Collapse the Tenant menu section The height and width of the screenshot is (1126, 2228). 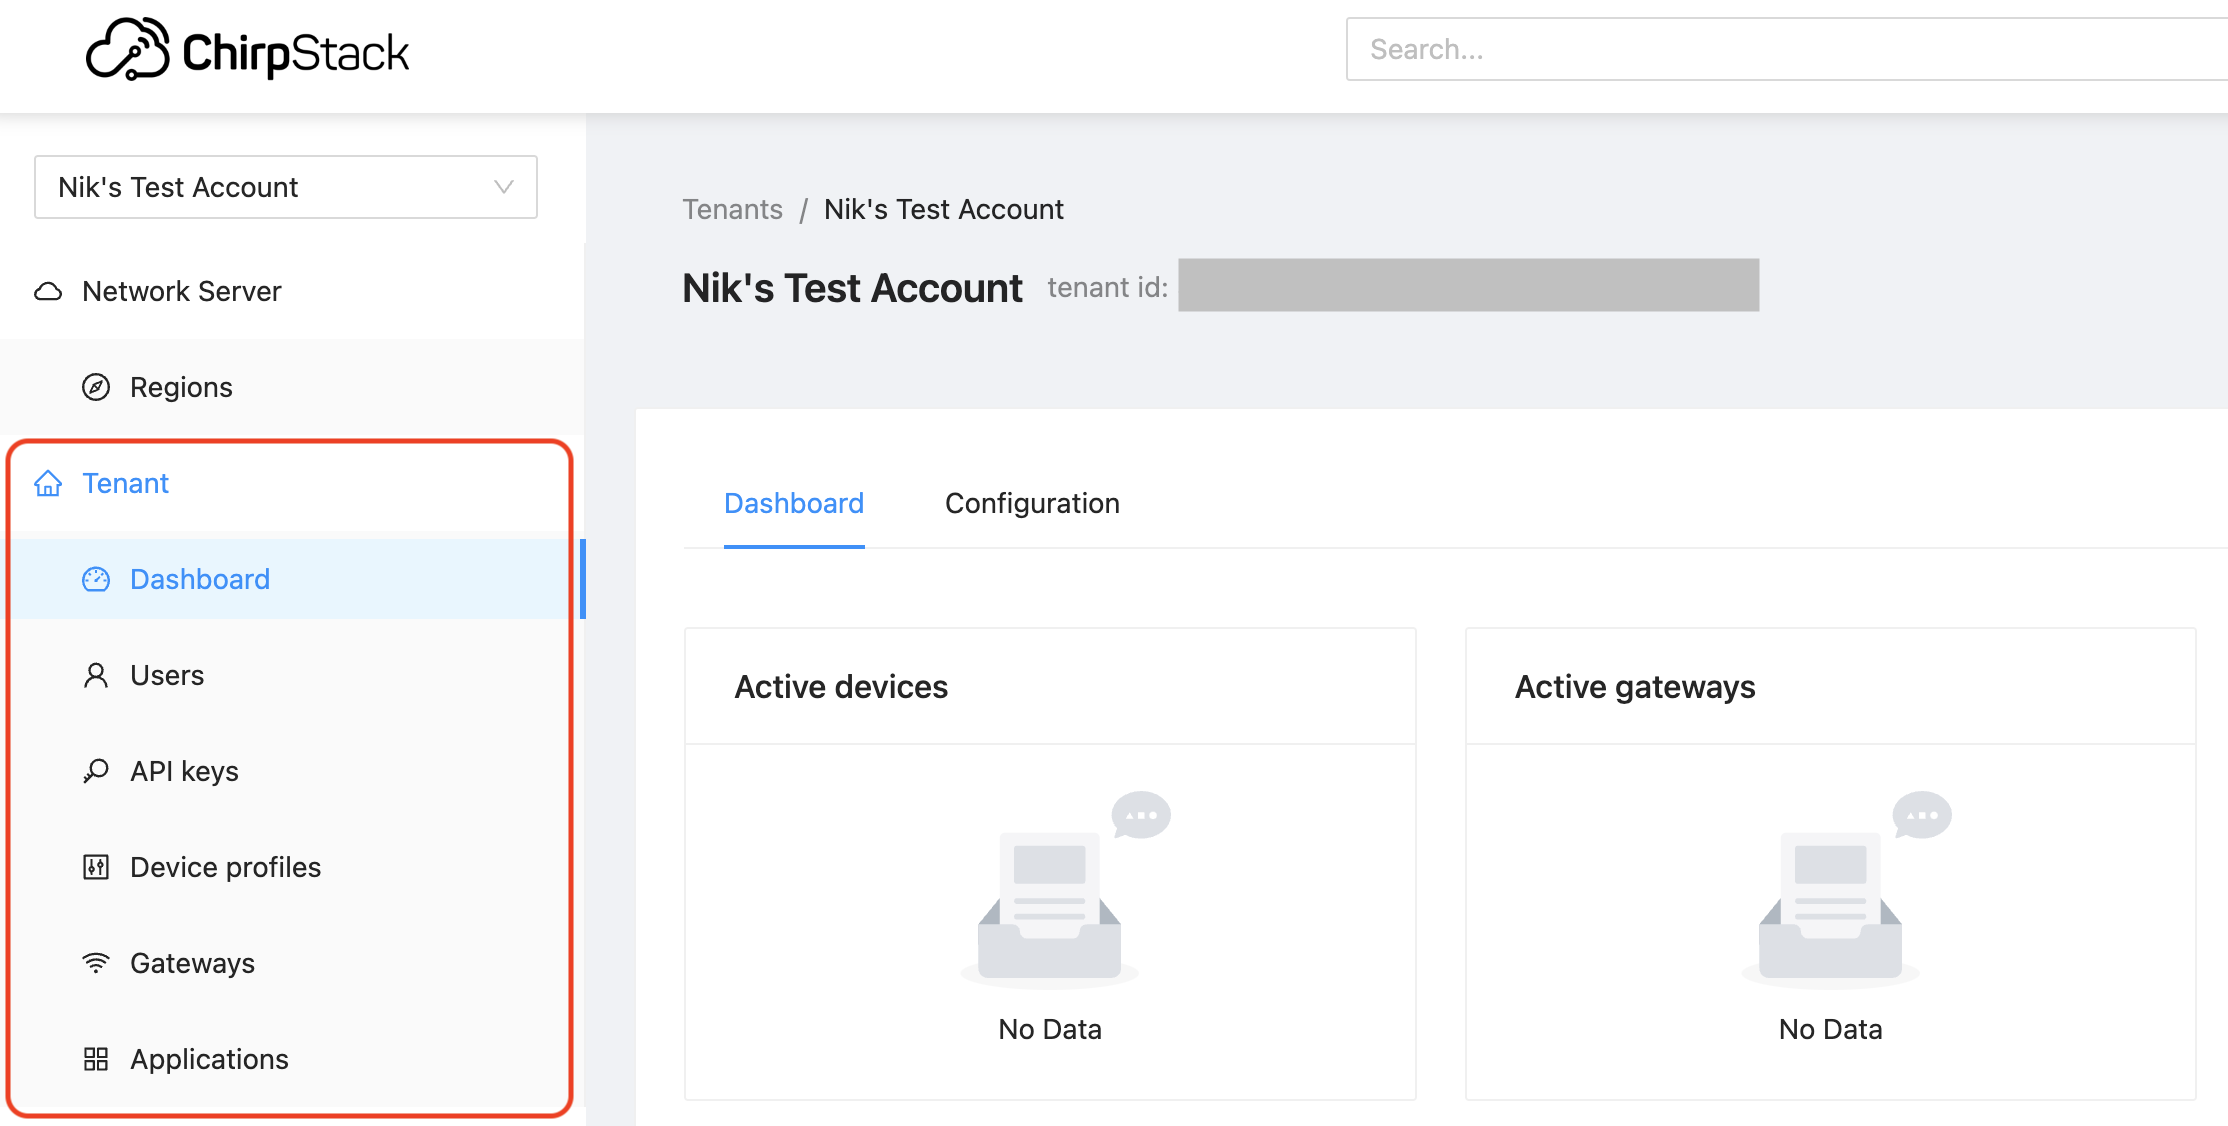pos(125,484)
